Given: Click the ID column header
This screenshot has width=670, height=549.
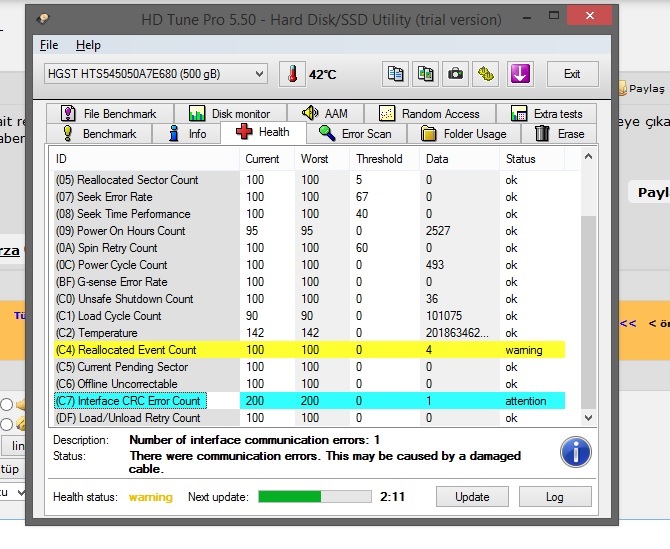Looking at the screenshot, I should point(144,159).
